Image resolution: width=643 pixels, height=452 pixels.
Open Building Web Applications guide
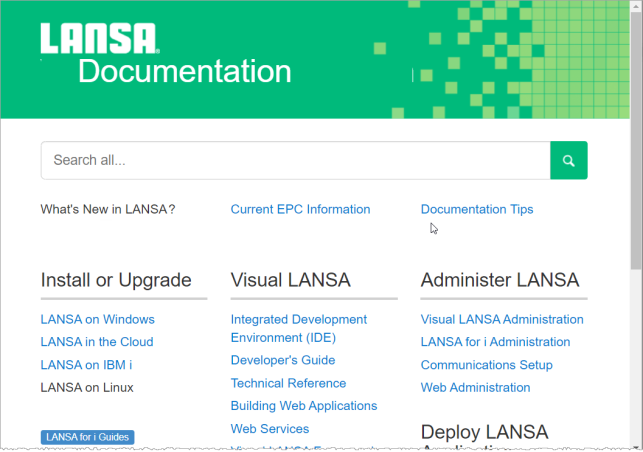click(x=304, y=406)
